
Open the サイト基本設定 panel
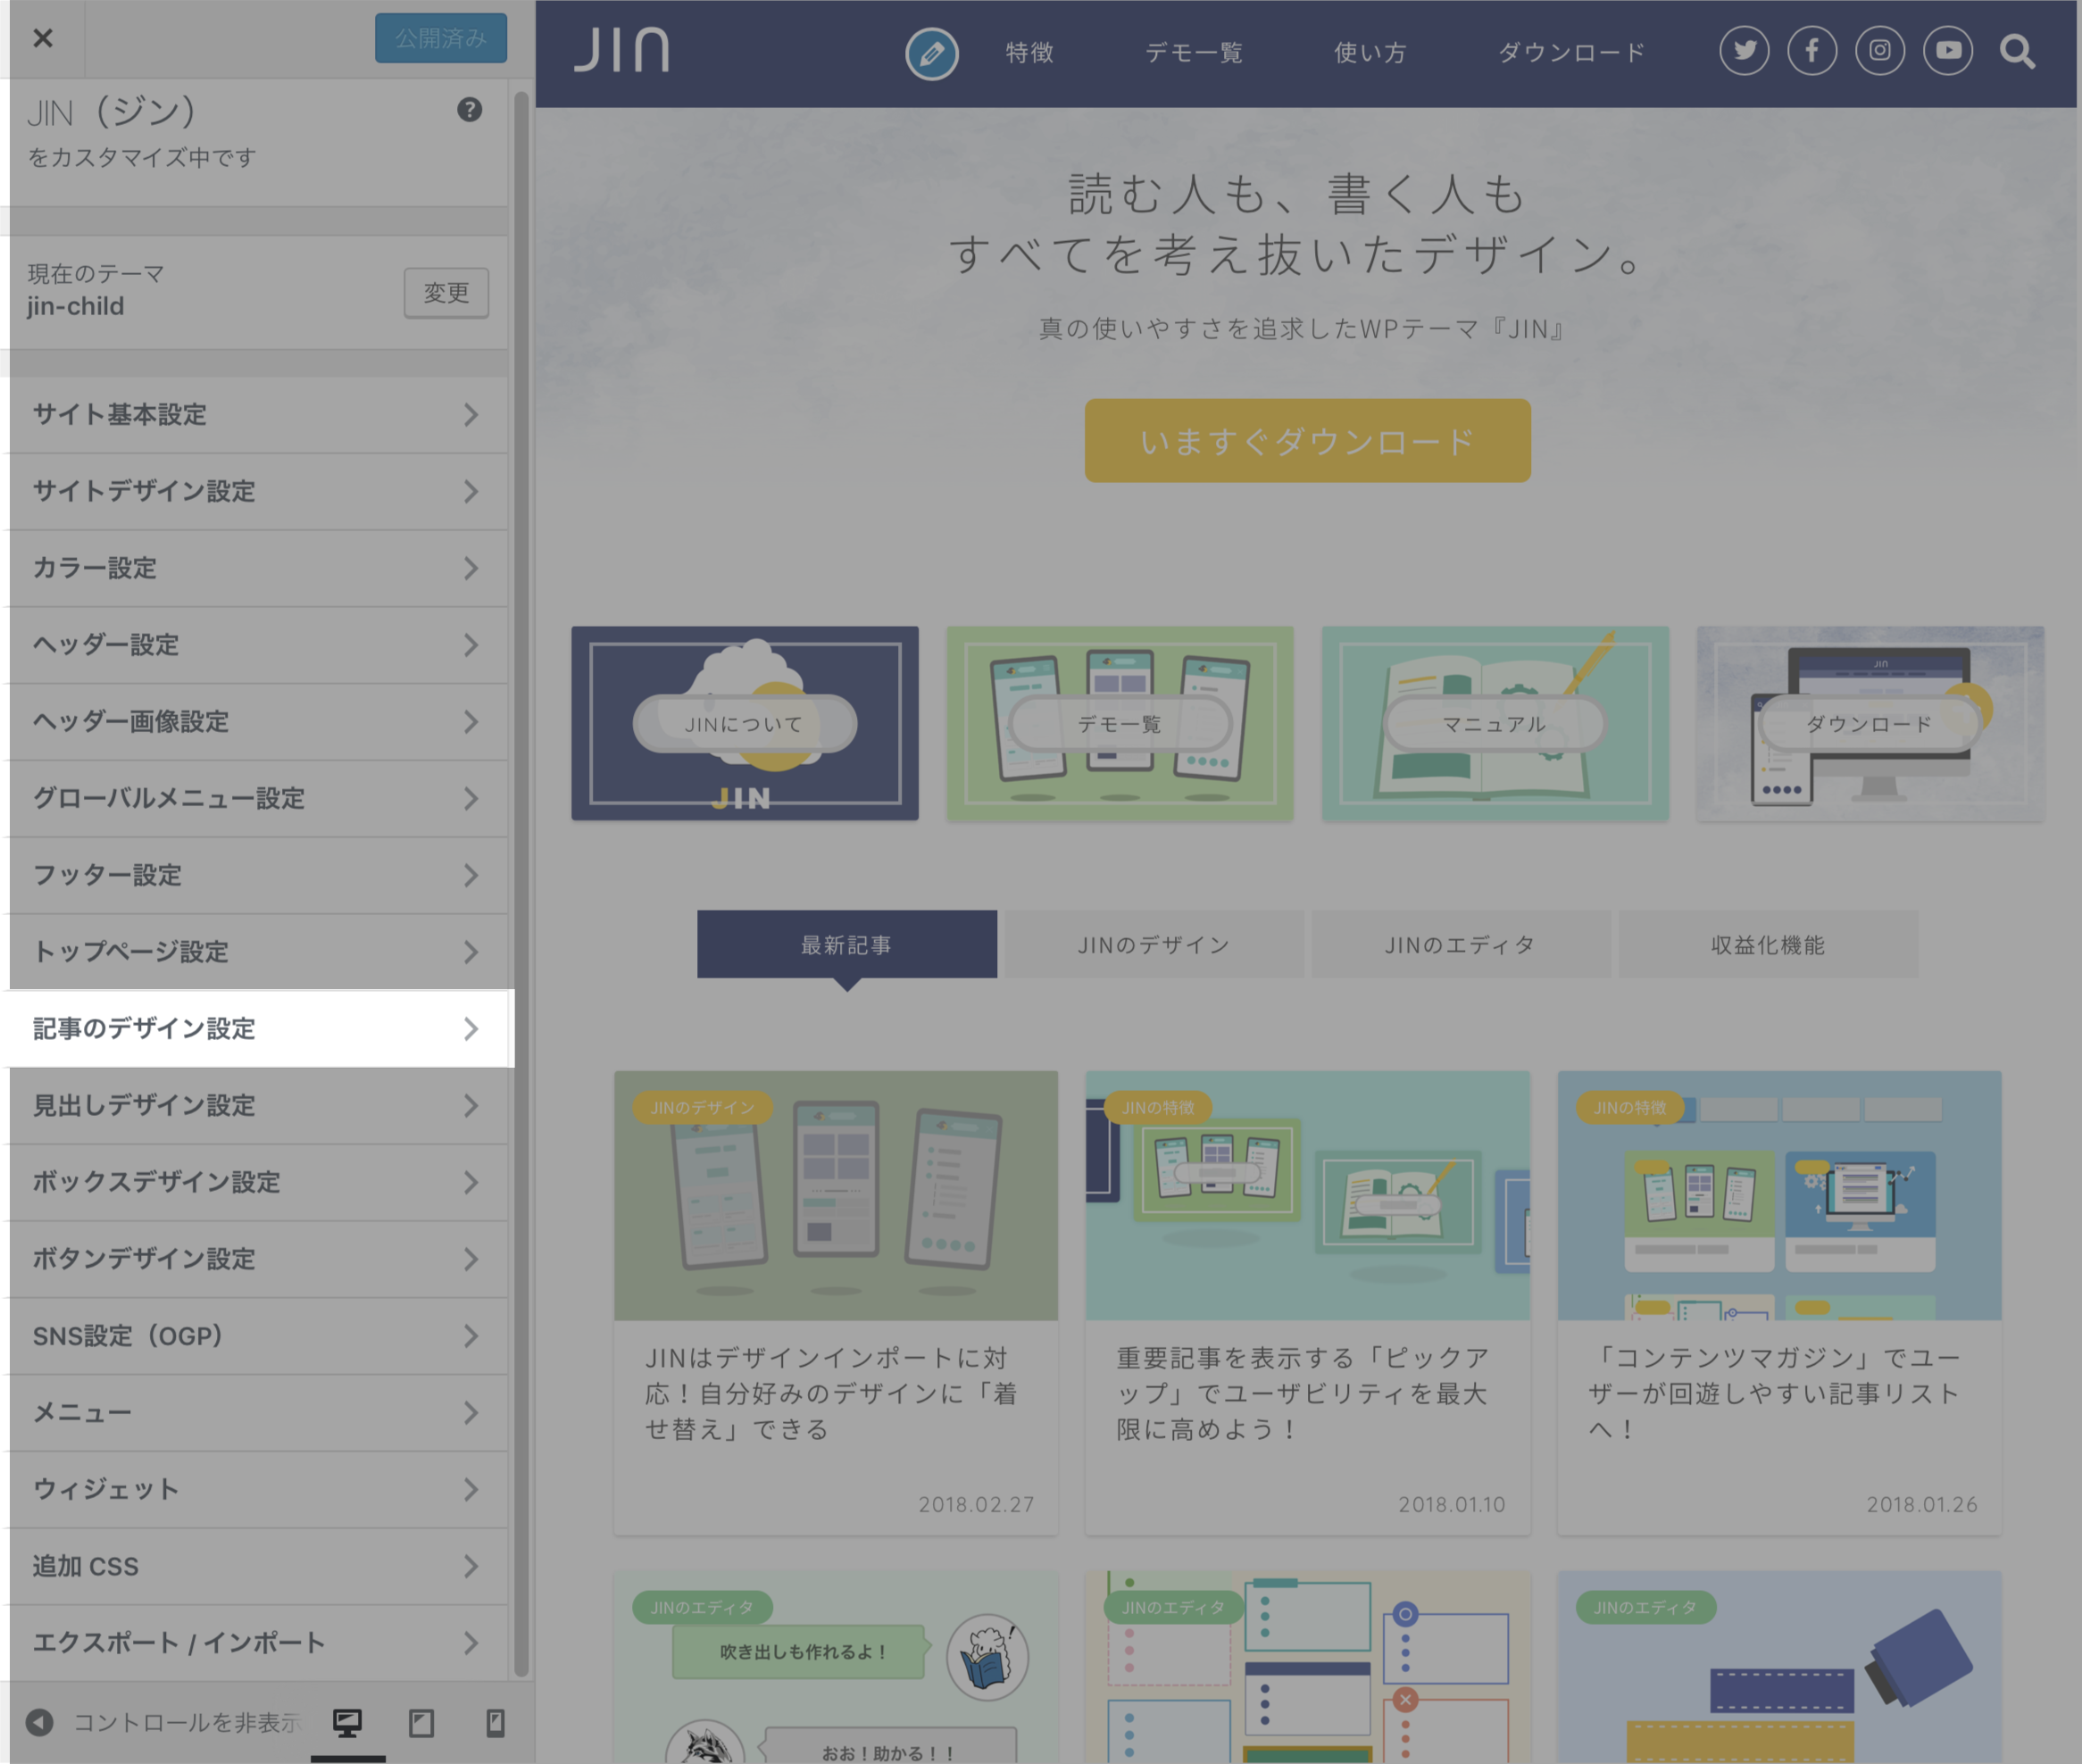(x=258, y=415)
